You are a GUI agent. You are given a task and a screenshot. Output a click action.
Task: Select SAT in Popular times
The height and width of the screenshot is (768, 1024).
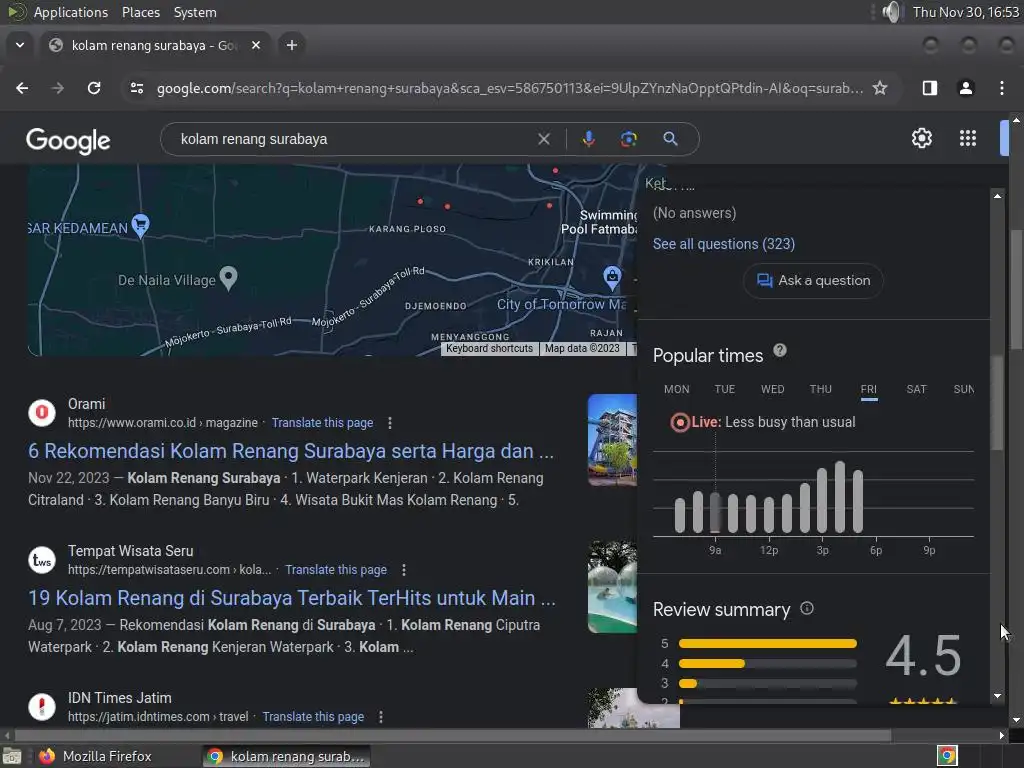[x=916, y=389]
